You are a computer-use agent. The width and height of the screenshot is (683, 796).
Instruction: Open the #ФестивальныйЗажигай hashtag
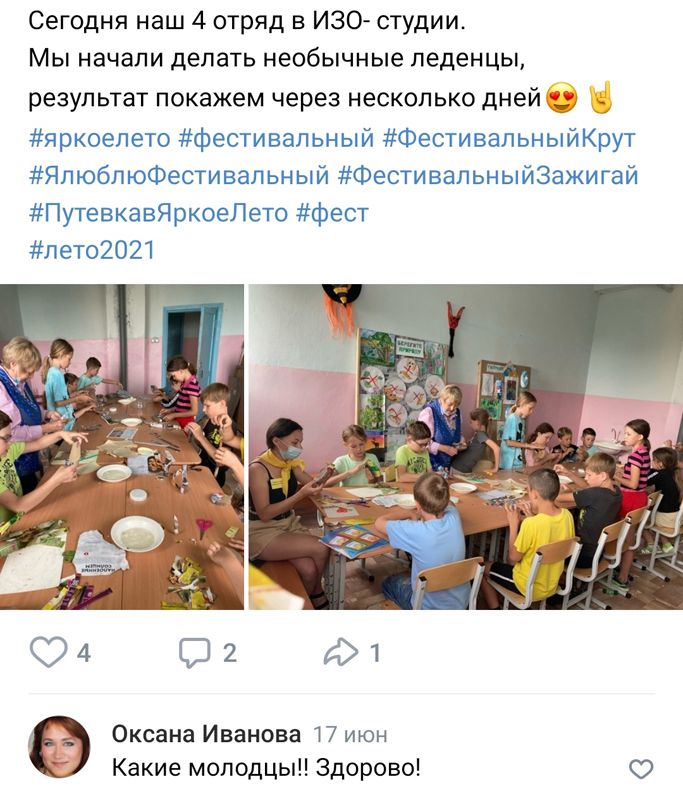(488, 176)
